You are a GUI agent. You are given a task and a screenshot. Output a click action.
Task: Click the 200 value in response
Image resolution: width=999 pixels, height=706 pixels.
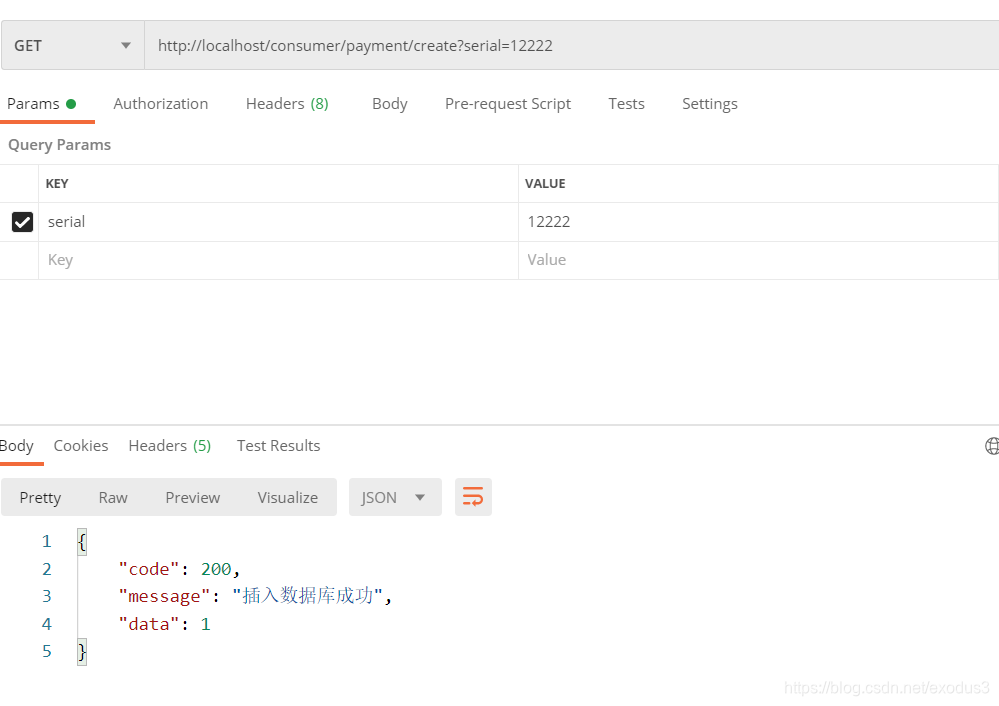click(x=216, y=569)
